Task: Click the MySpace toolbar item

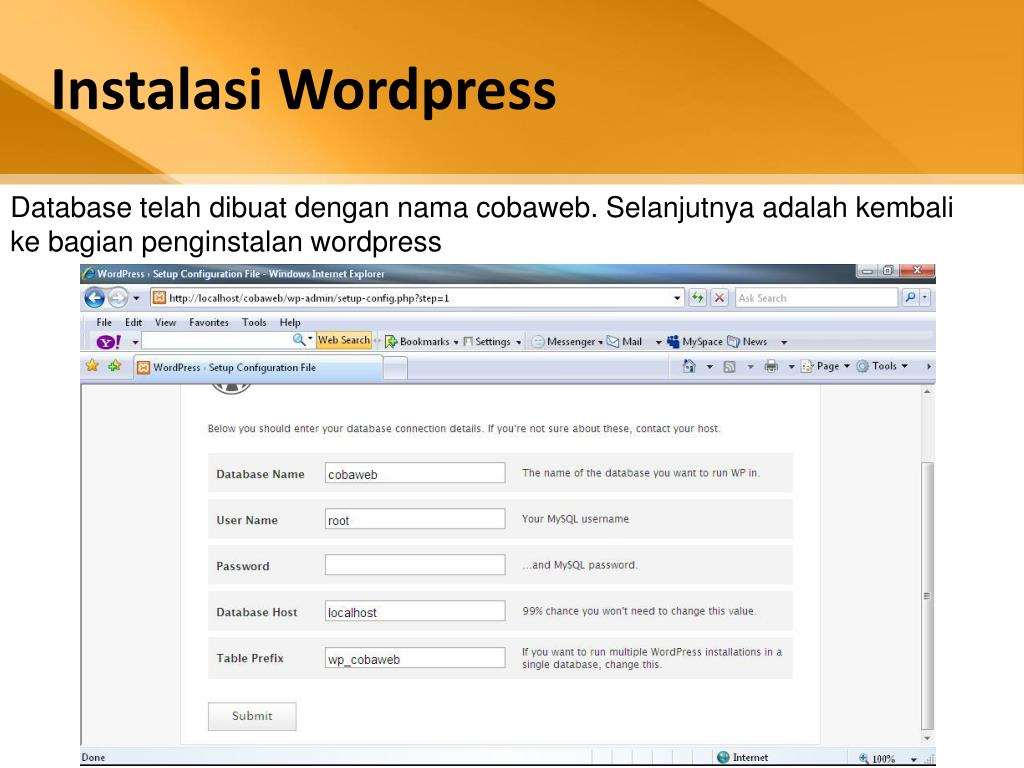Action: click(x=695, y=342)
